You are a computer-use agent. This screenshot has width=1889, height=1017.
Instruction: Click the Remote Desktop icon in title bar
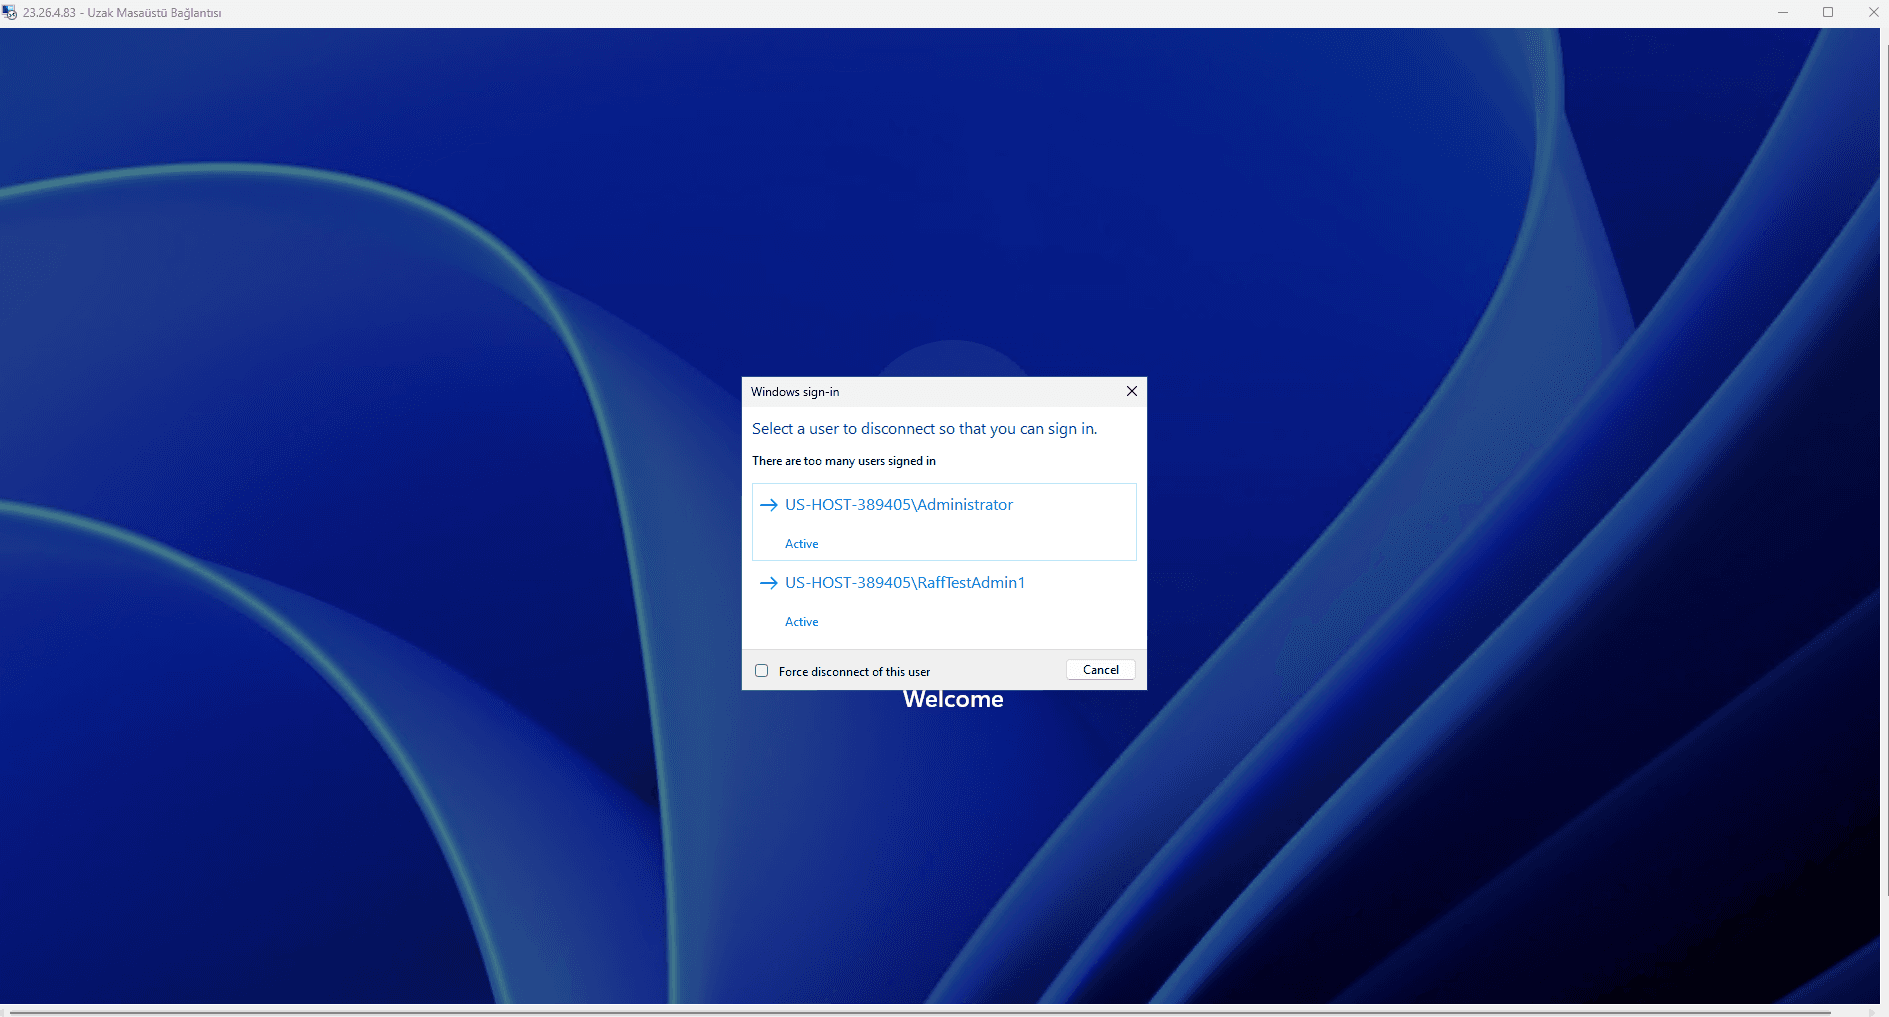tap(9, 13)
